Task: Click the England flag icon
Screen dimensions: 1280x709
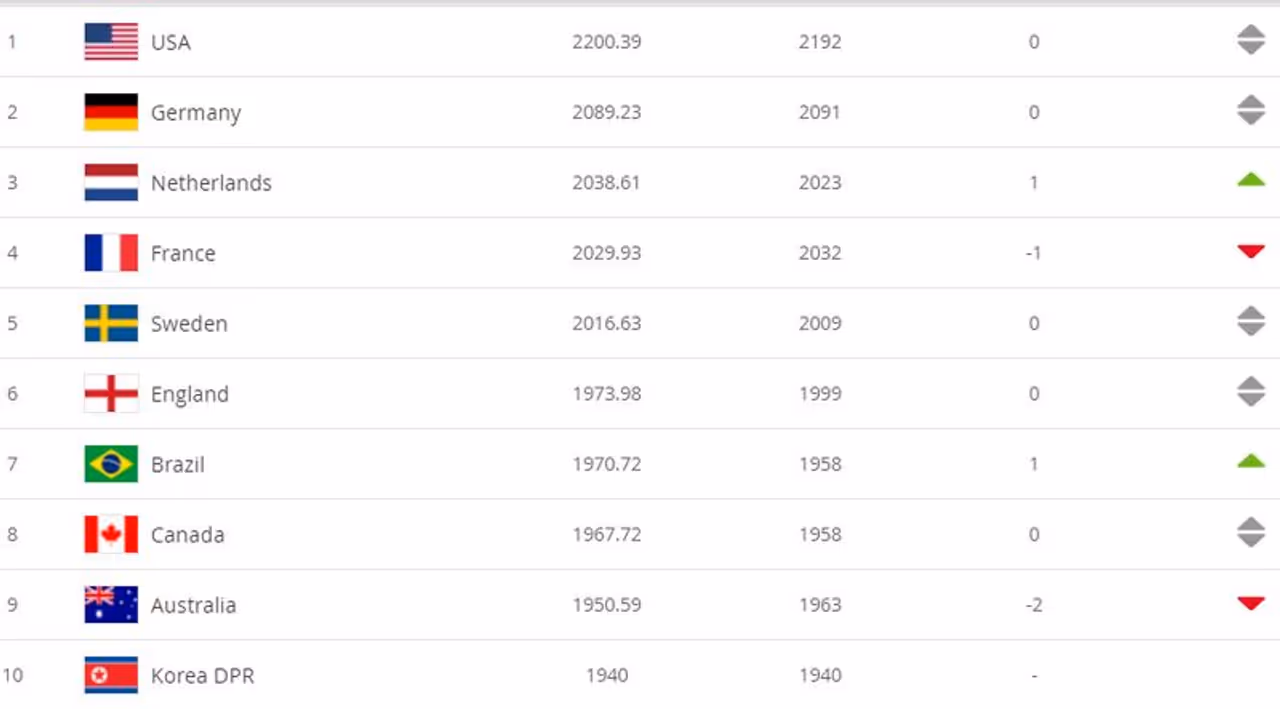Action: 111,394
